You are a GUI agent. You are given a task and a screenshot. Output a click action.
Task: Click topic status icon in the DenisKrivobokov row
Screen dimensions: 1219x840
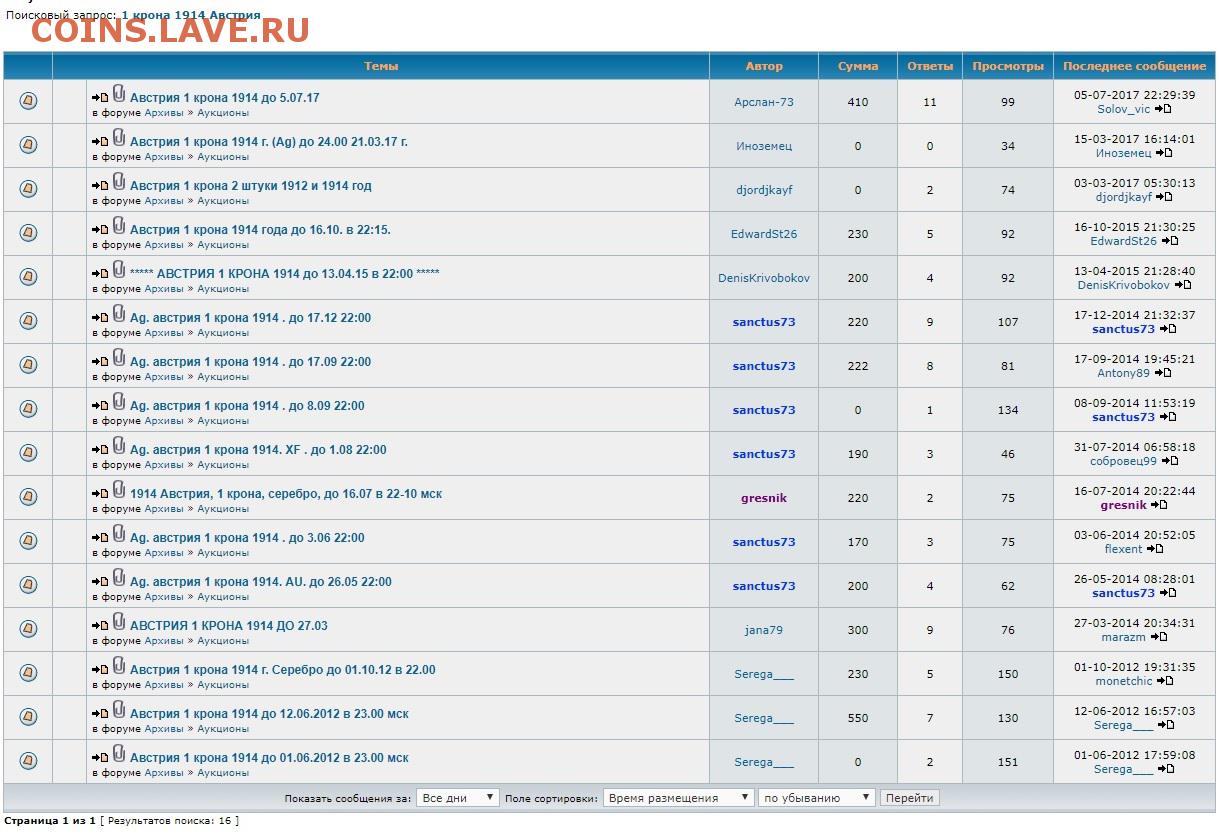28,277
